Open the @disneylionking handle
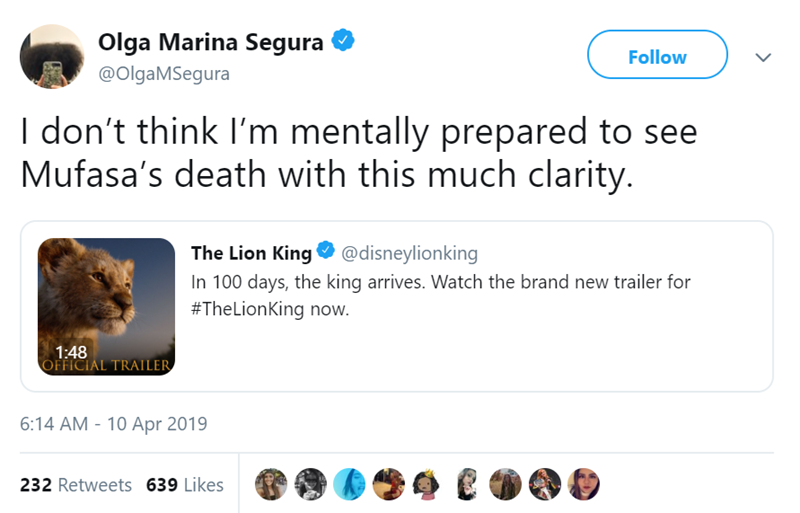This screenshot has height=513, width=800. pyautogui.click(x=410, y=251)
